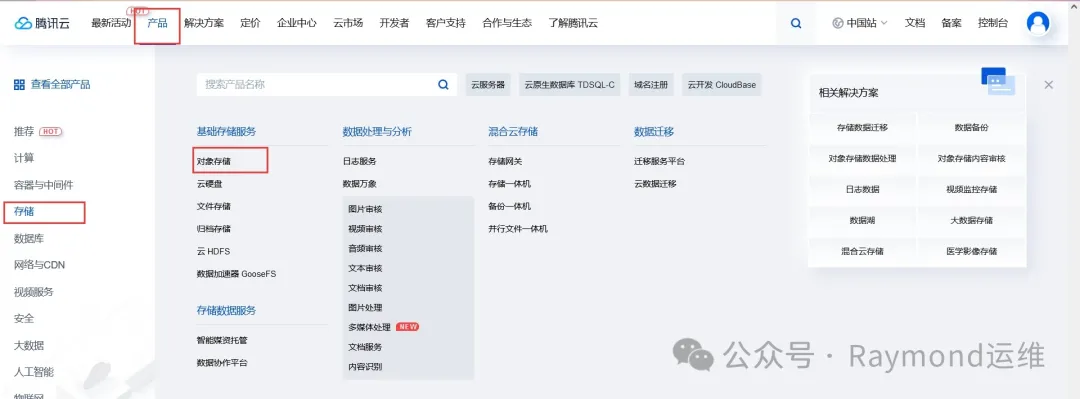Viewport: 1080px width, 399px height.
Task: Select the 视频服务 category
Action: 34,291
